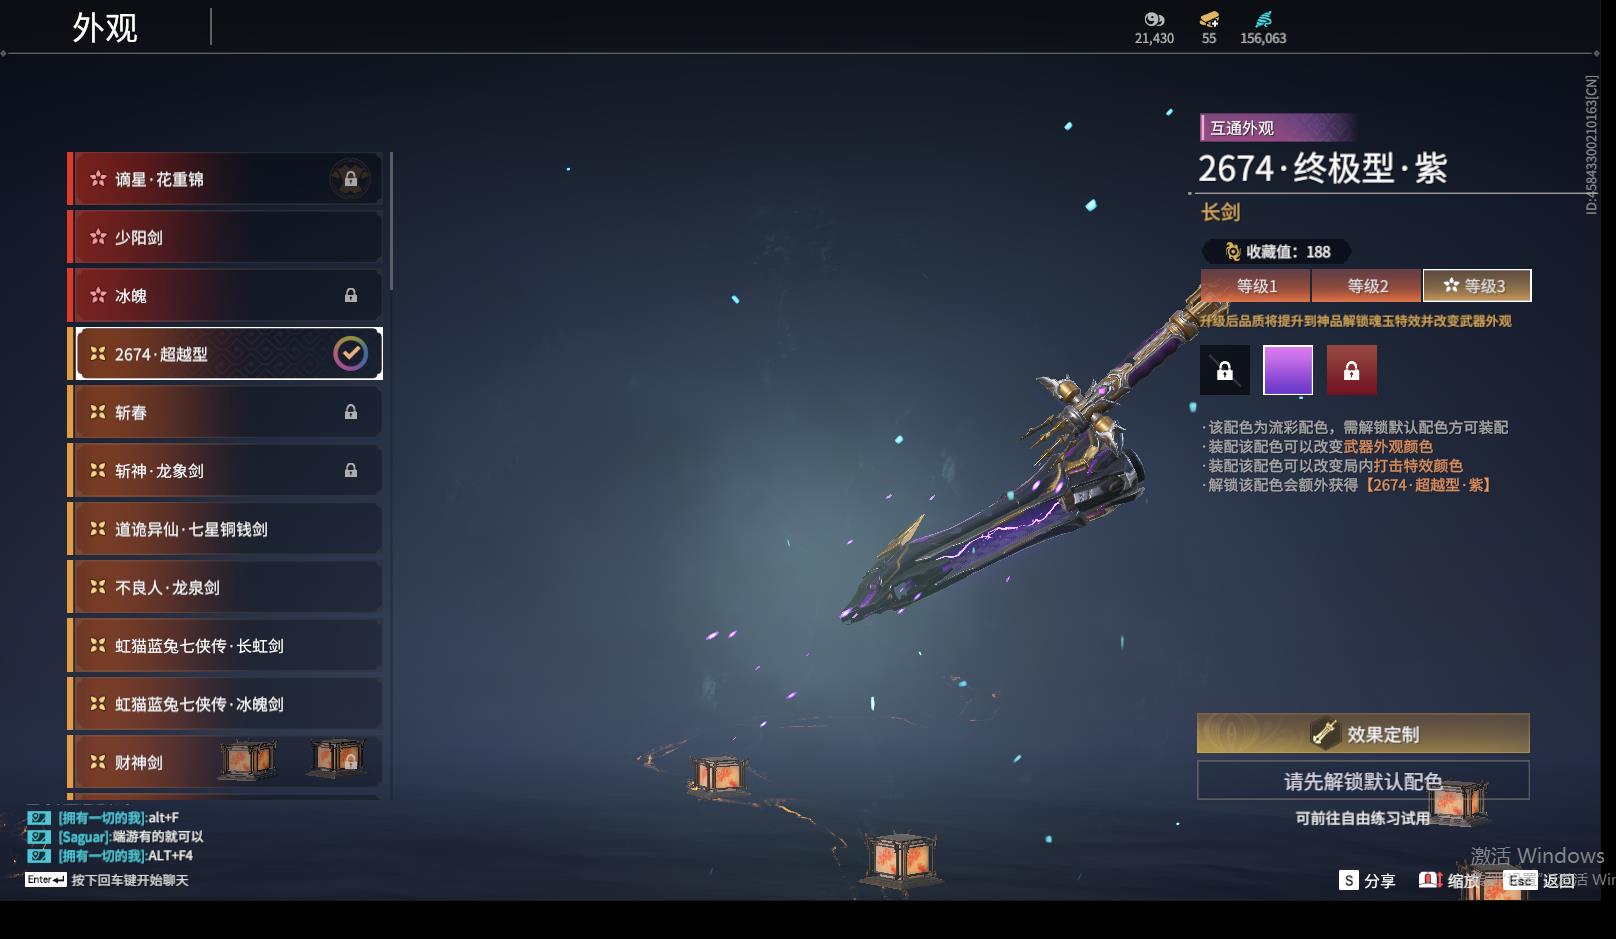Screen dimensions: 1616x939
Task: Click the gold ingot currency icon
Action: [x=1209, y=19]
